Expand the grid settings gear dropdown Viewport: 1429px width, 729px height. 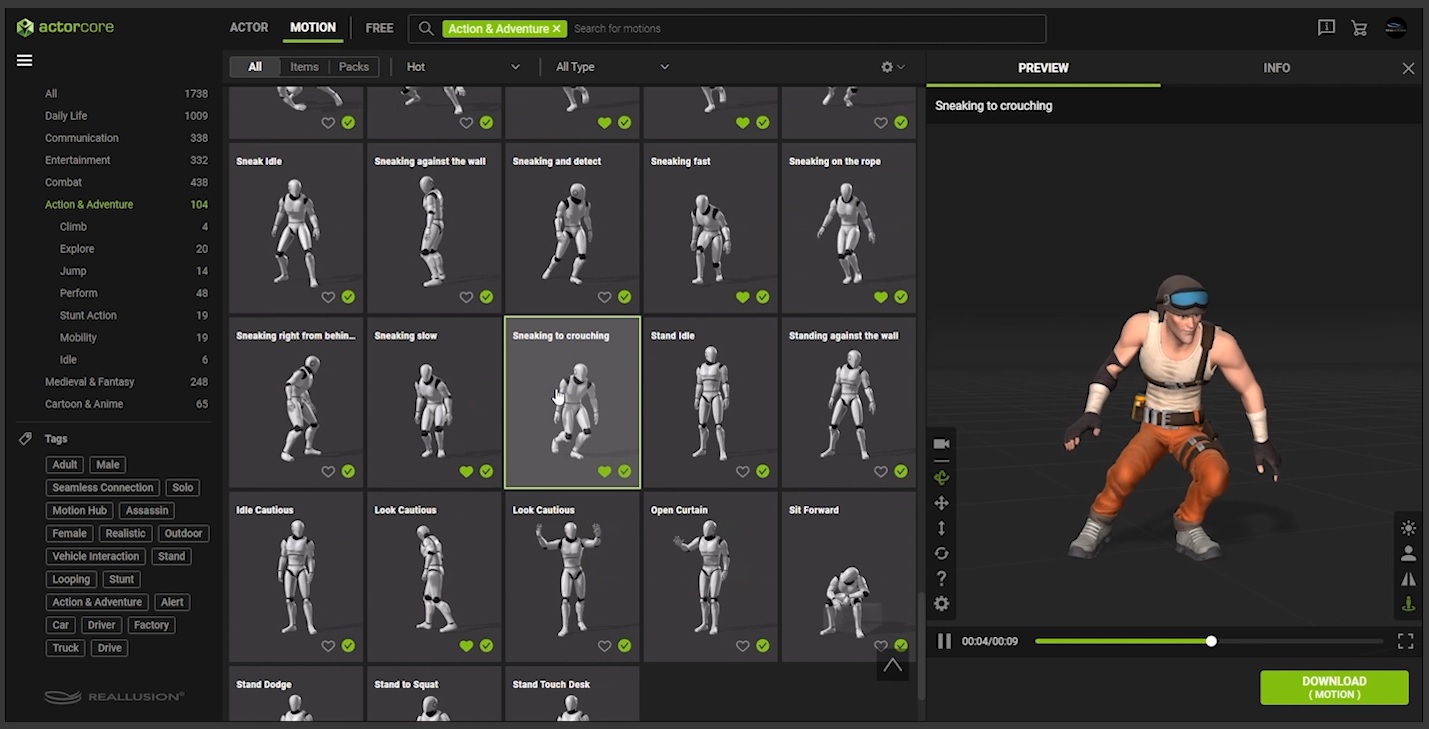pyautogui.click(x=892, y=67)
